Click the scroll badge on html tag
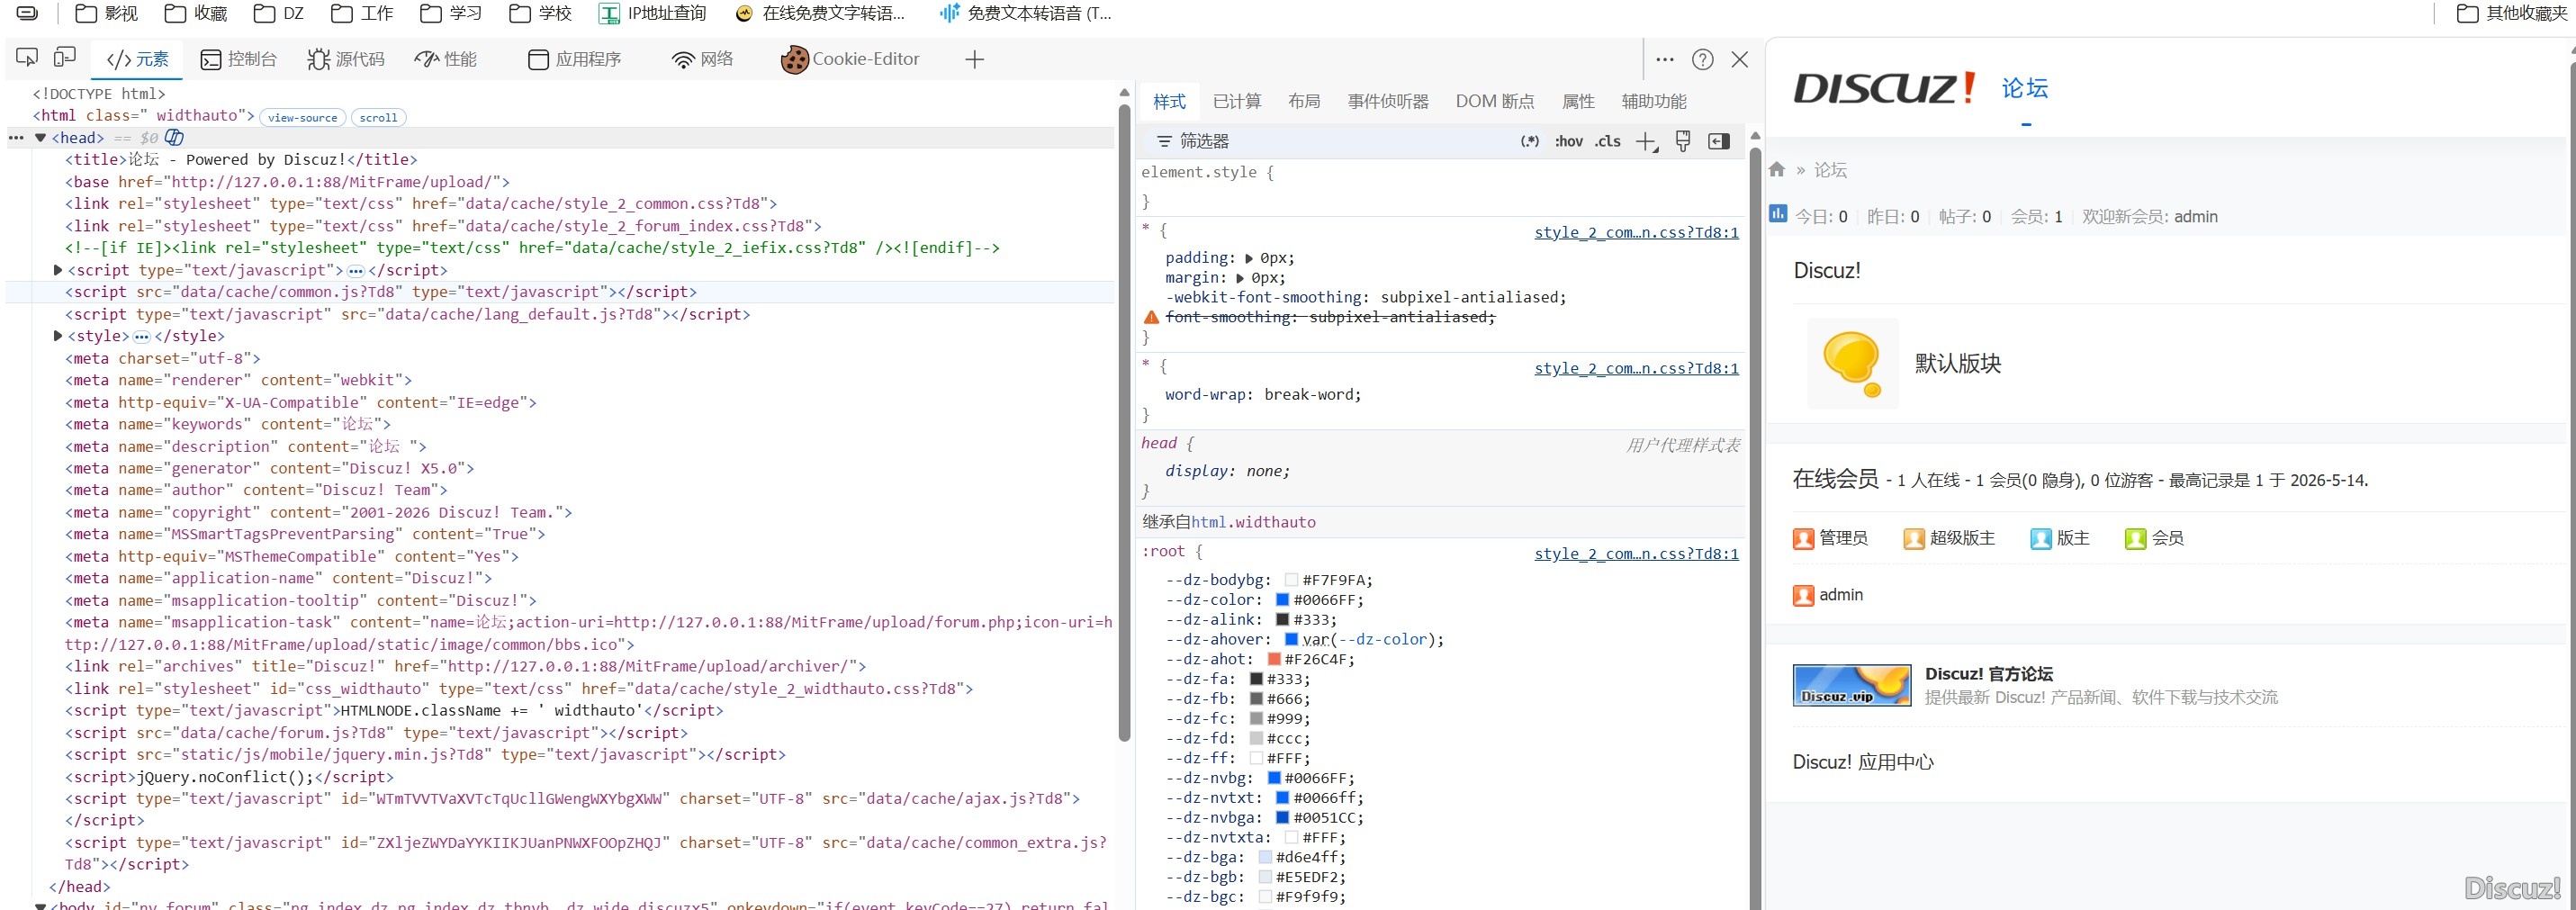The image size is (2576, 910). click(378, 117)
